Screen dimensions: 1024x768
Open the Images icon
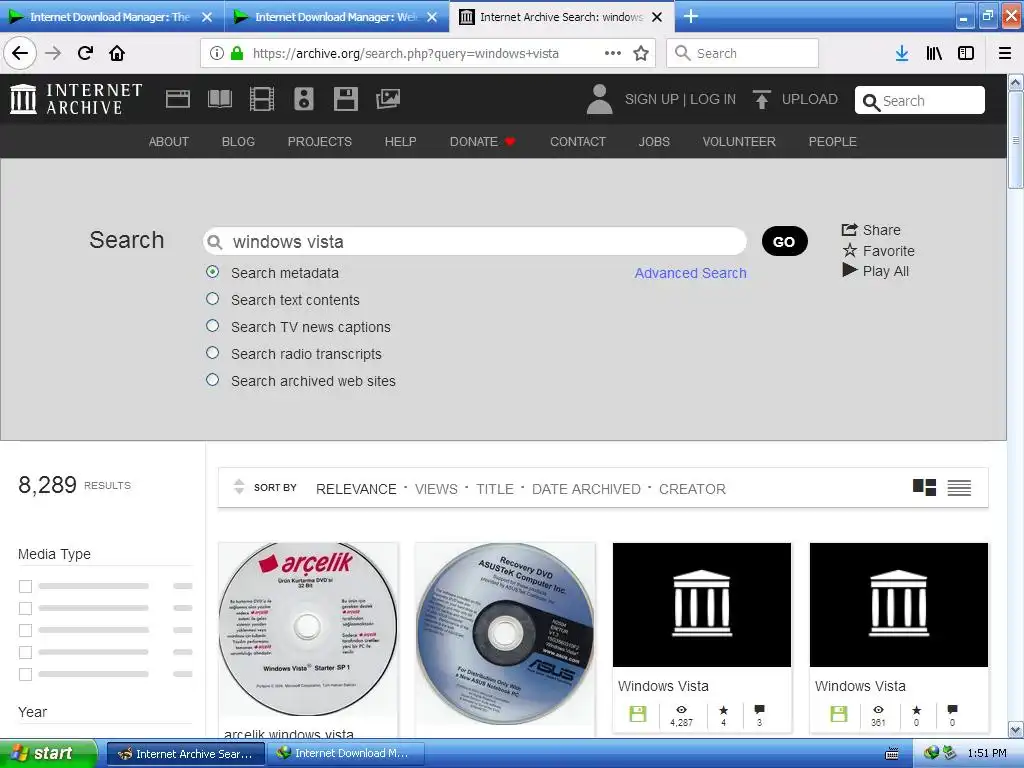click(x=388, y=99)
